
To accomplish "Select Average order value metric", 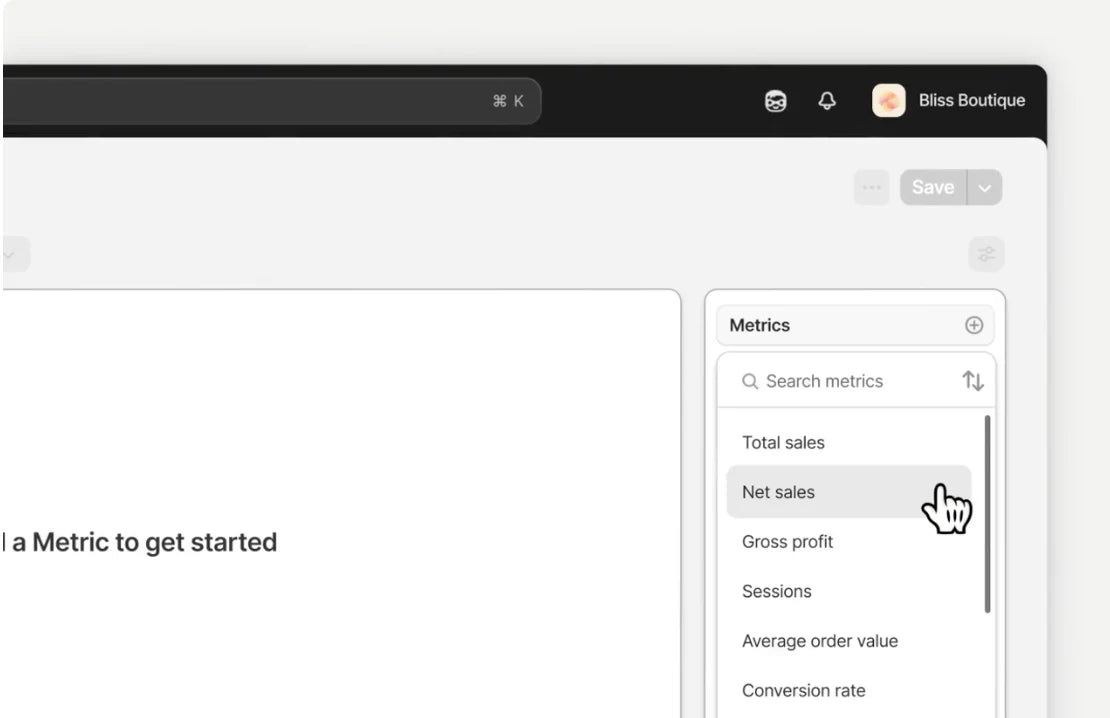I will pos(820,641).
